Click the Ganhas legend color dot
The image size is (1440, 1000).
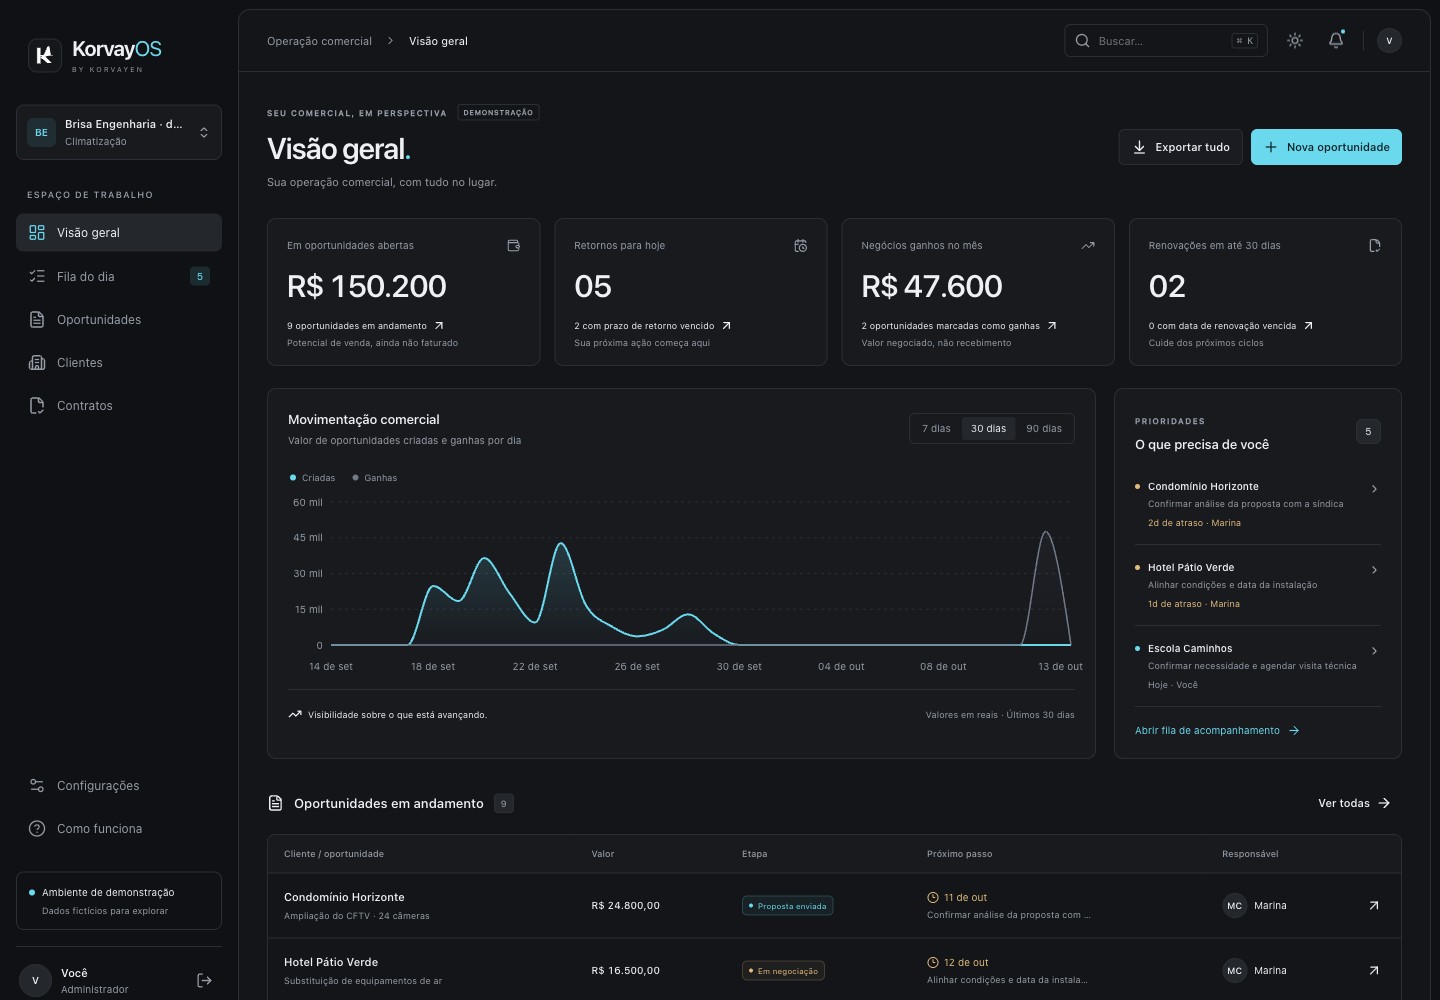(x=356, y=478)
